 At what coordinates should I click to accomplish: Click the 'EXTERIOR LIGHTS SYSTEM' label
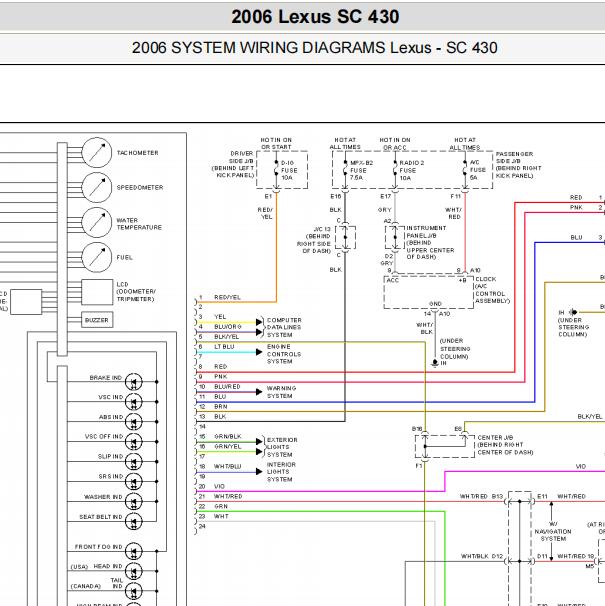click(282, 447)
